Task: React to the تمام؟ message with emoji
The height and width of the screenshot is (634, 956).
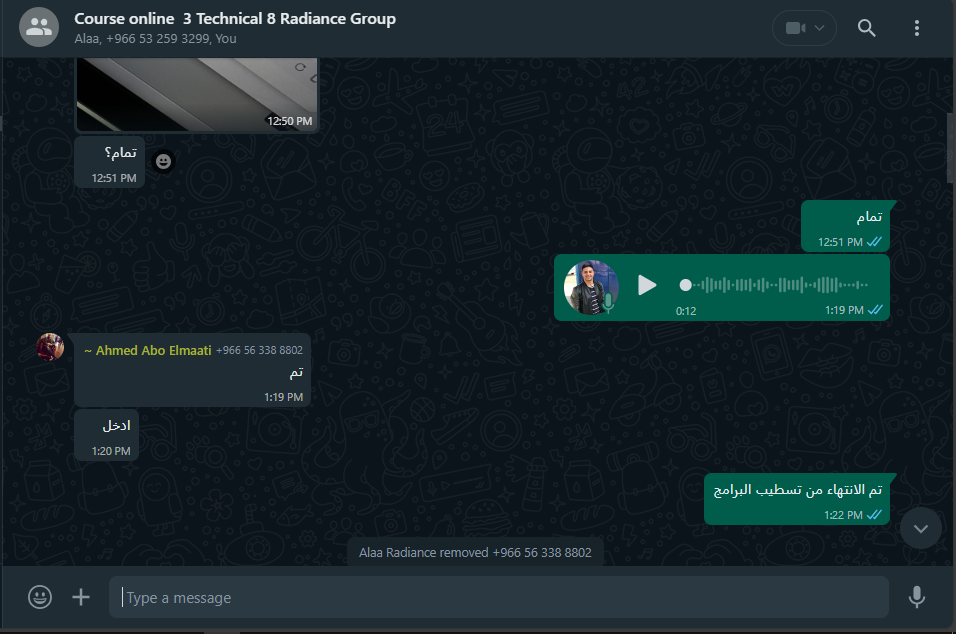Action: 163,161
